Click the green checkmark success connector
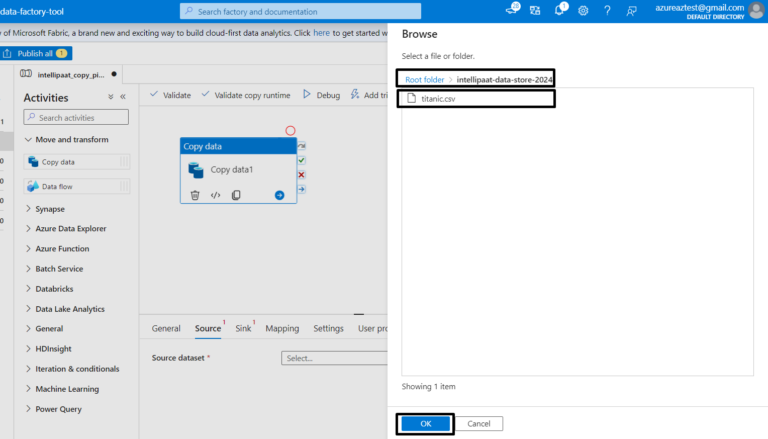Image resolution: width=768 pixels, height=439 pixels. 301,160
